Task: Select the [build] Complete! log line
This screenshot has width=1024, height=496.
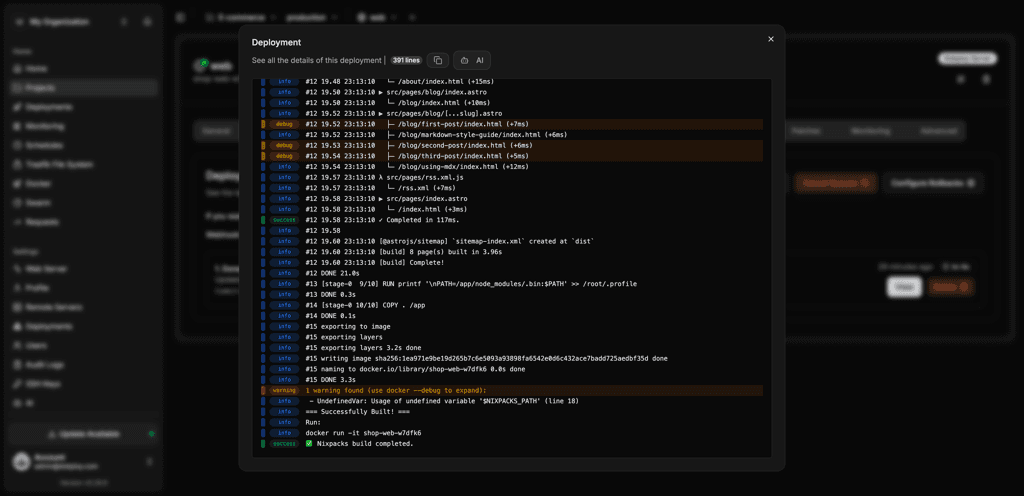Action: (374, 262)
